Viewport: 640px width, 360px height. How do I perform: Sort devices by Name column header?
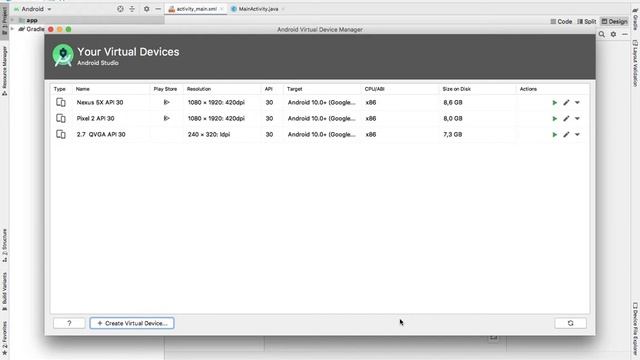tap(82, 89)
